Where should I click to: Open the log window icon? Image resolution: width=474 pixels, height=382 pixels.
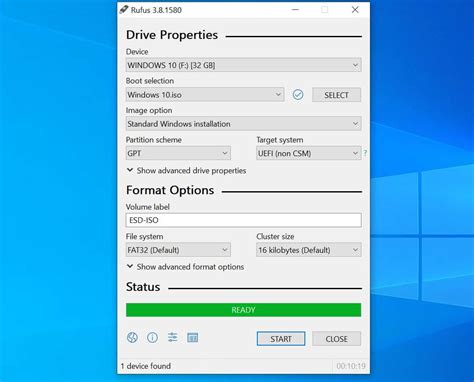193,338
